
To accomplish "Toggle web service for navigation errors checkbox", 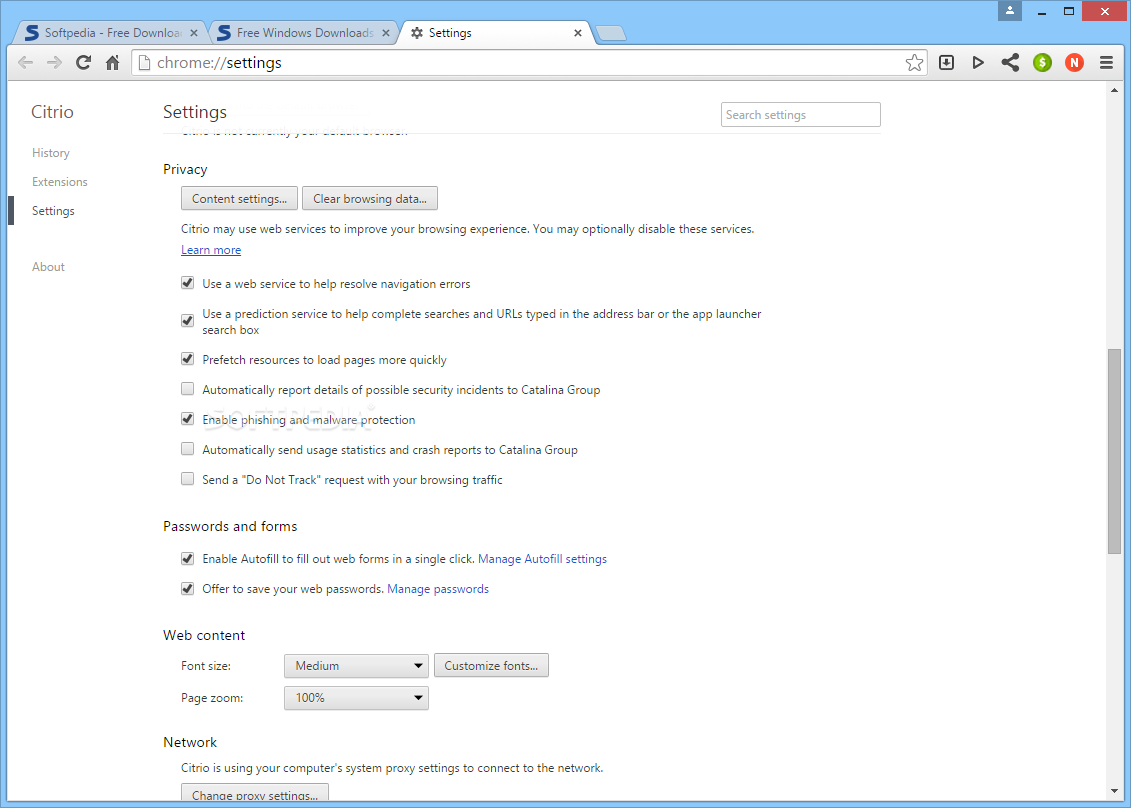I will (188, 283).
